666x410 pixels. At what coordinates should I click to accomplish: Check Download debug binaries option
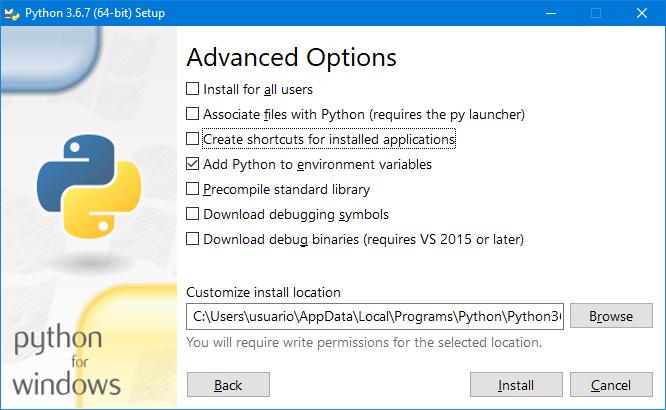(192, 239)
